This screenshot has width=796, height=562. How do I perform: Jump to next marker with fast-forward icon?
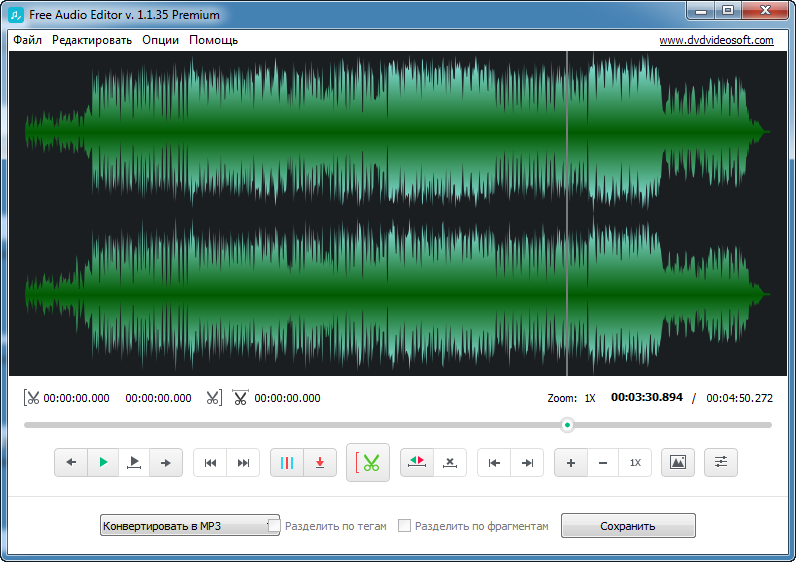tap(243, 462)
